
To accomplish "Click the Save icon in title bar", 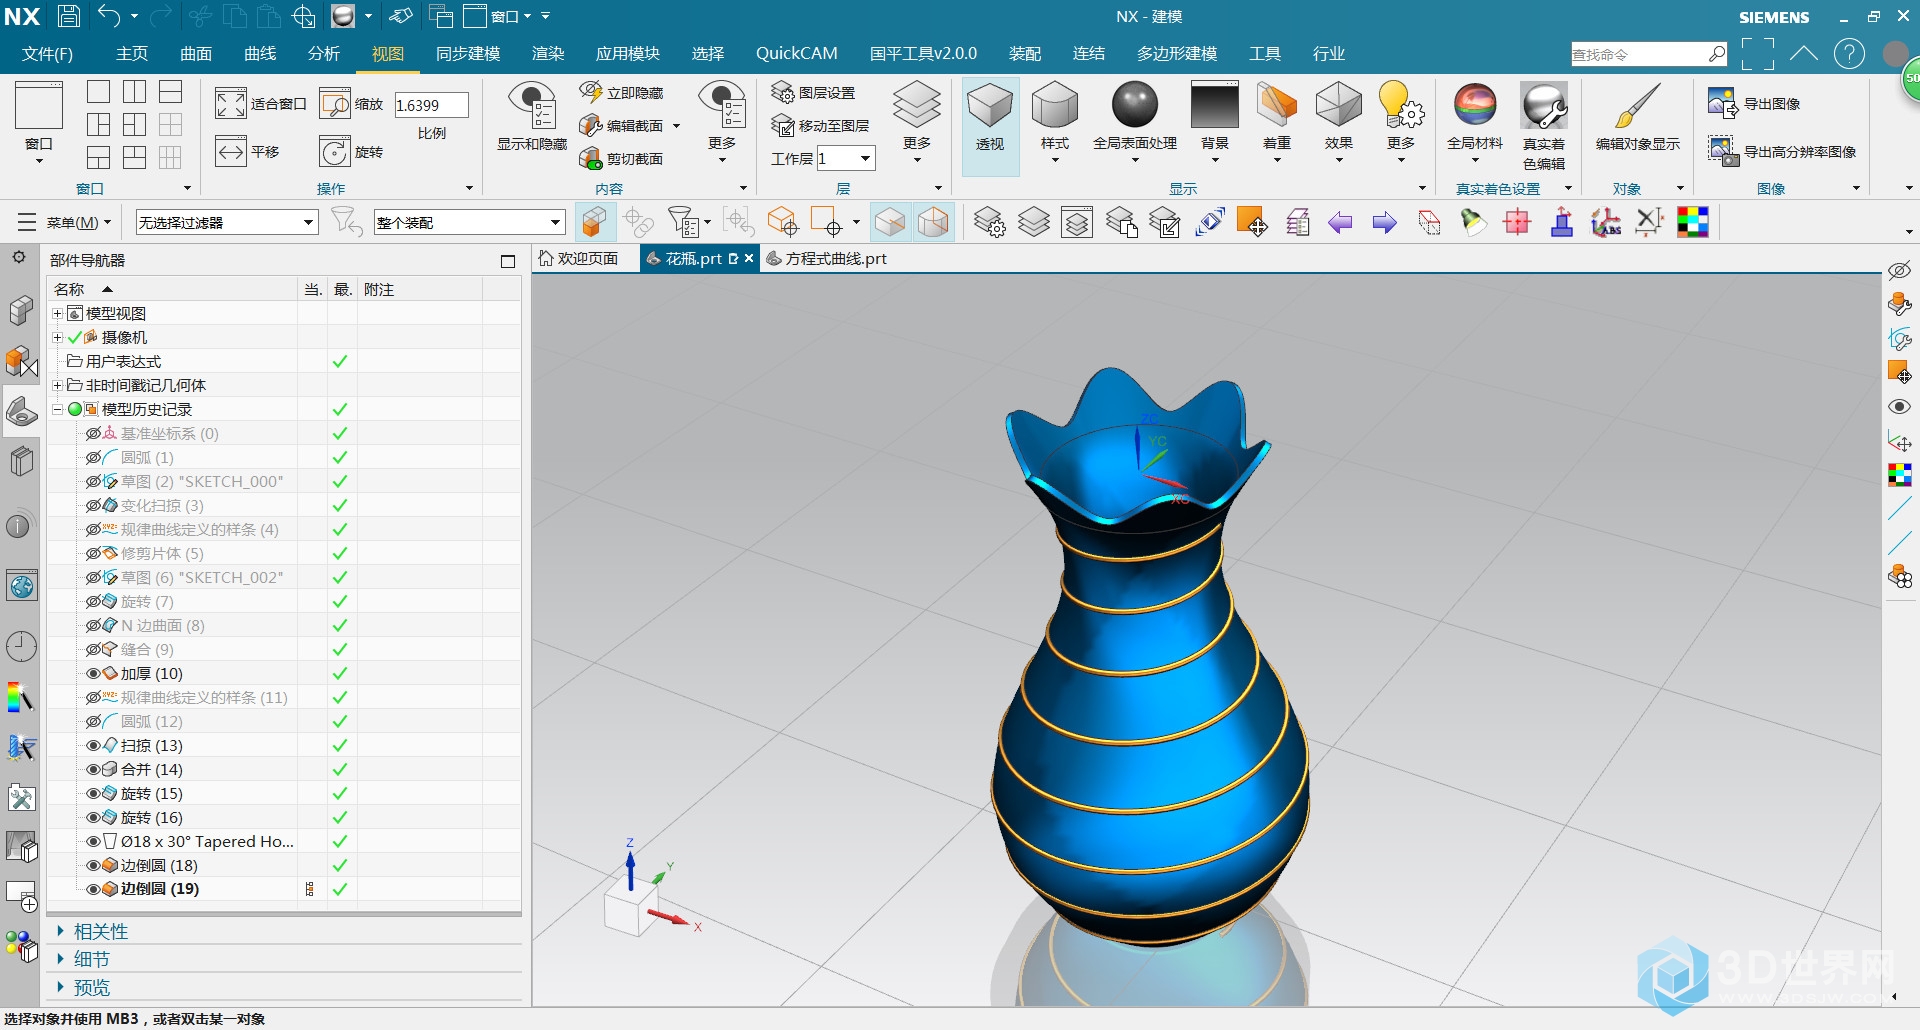I will pyautogui.click(x=69, y=16).
